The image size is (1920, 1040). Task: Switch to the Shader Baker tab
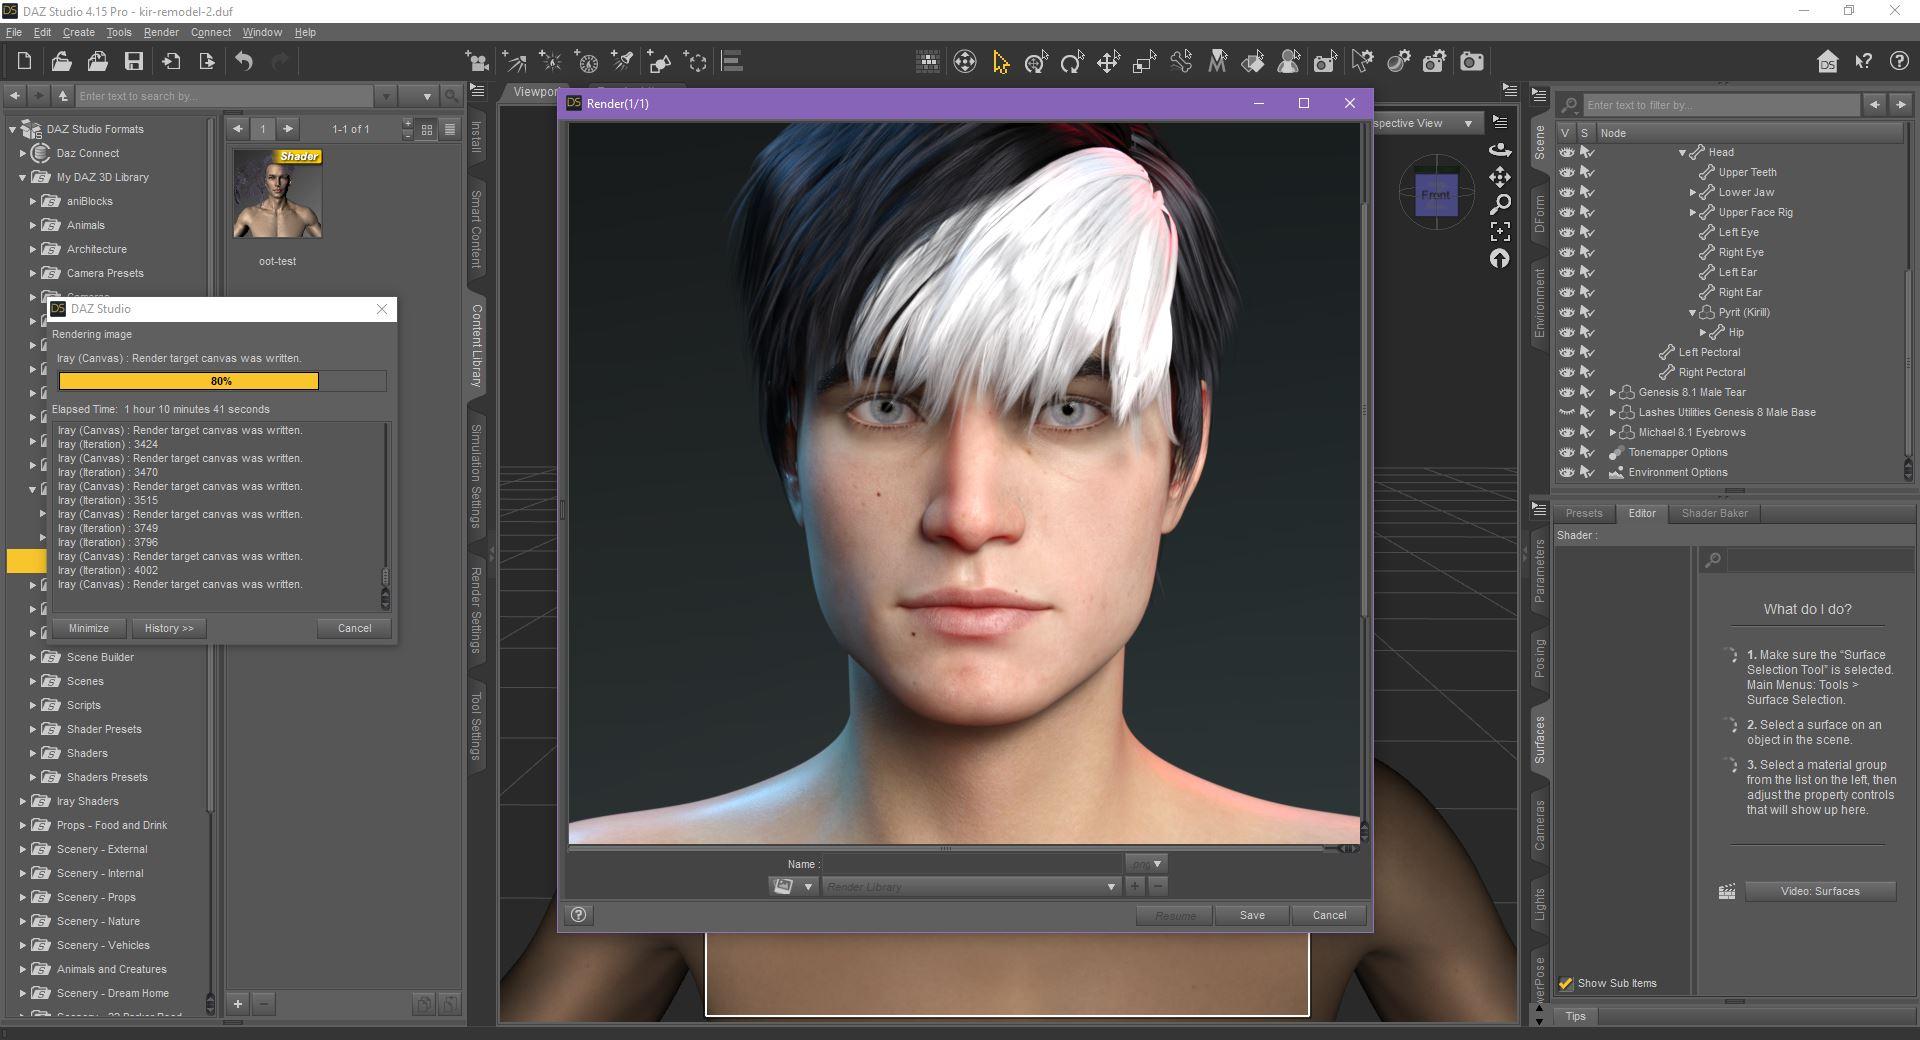(x=1715, y=513)
